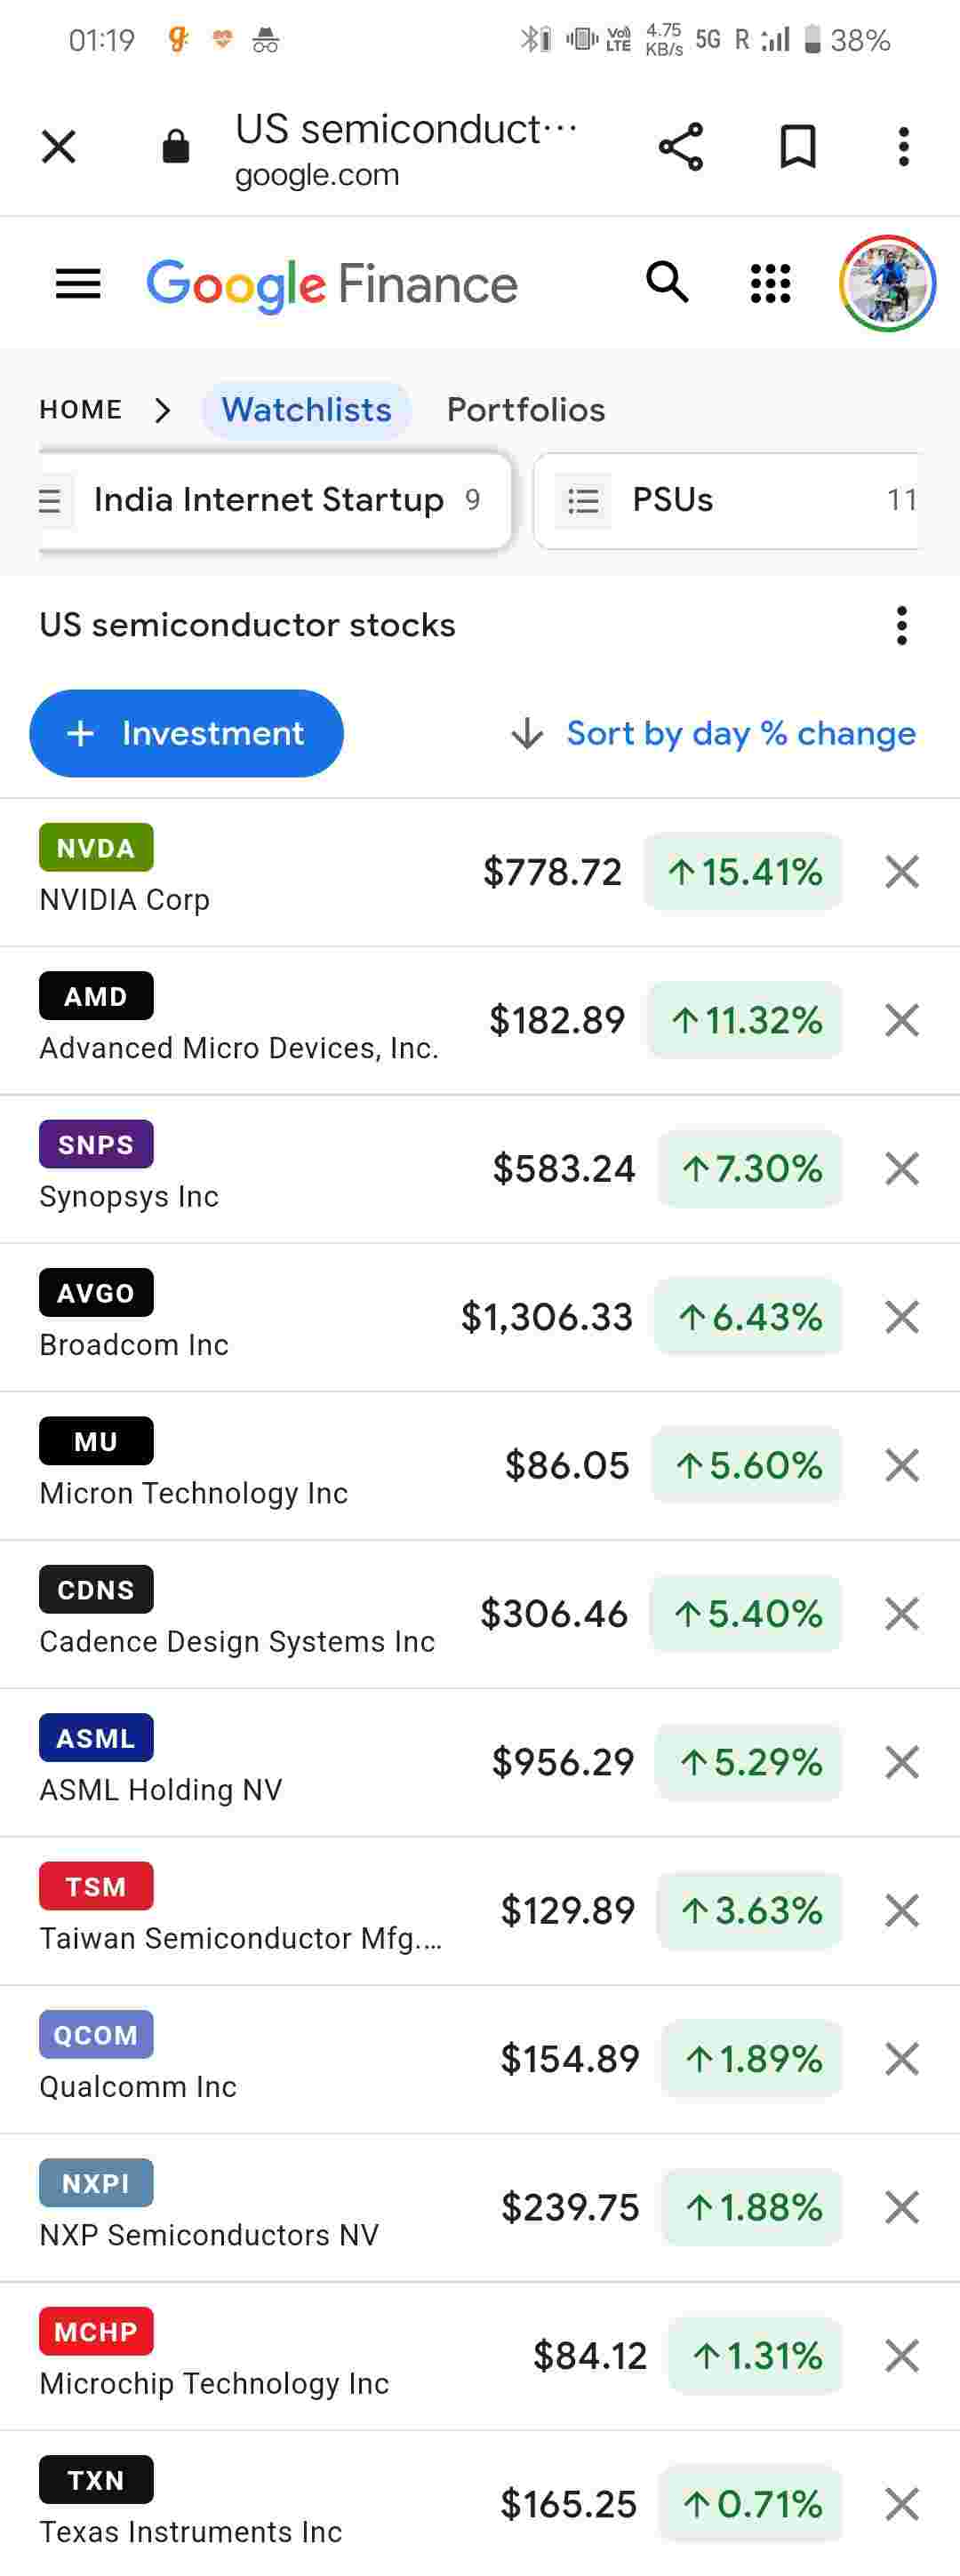Tap the search magnifier icon

click(x=667, y=283)
